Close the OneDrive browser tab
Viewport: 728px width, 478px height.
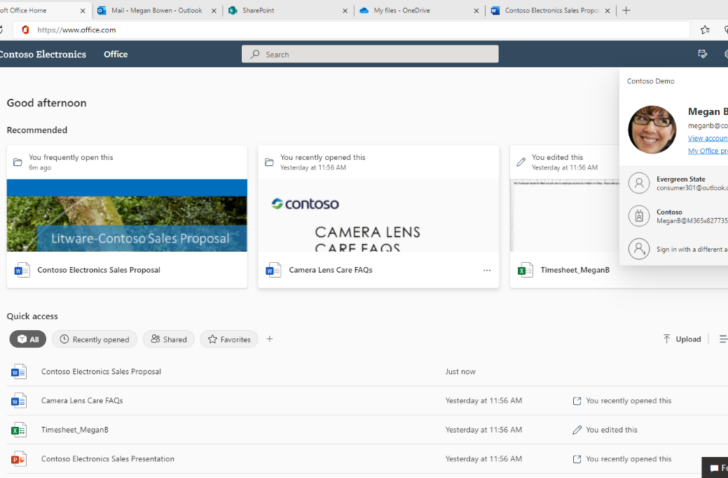click(x=476, y=11)
